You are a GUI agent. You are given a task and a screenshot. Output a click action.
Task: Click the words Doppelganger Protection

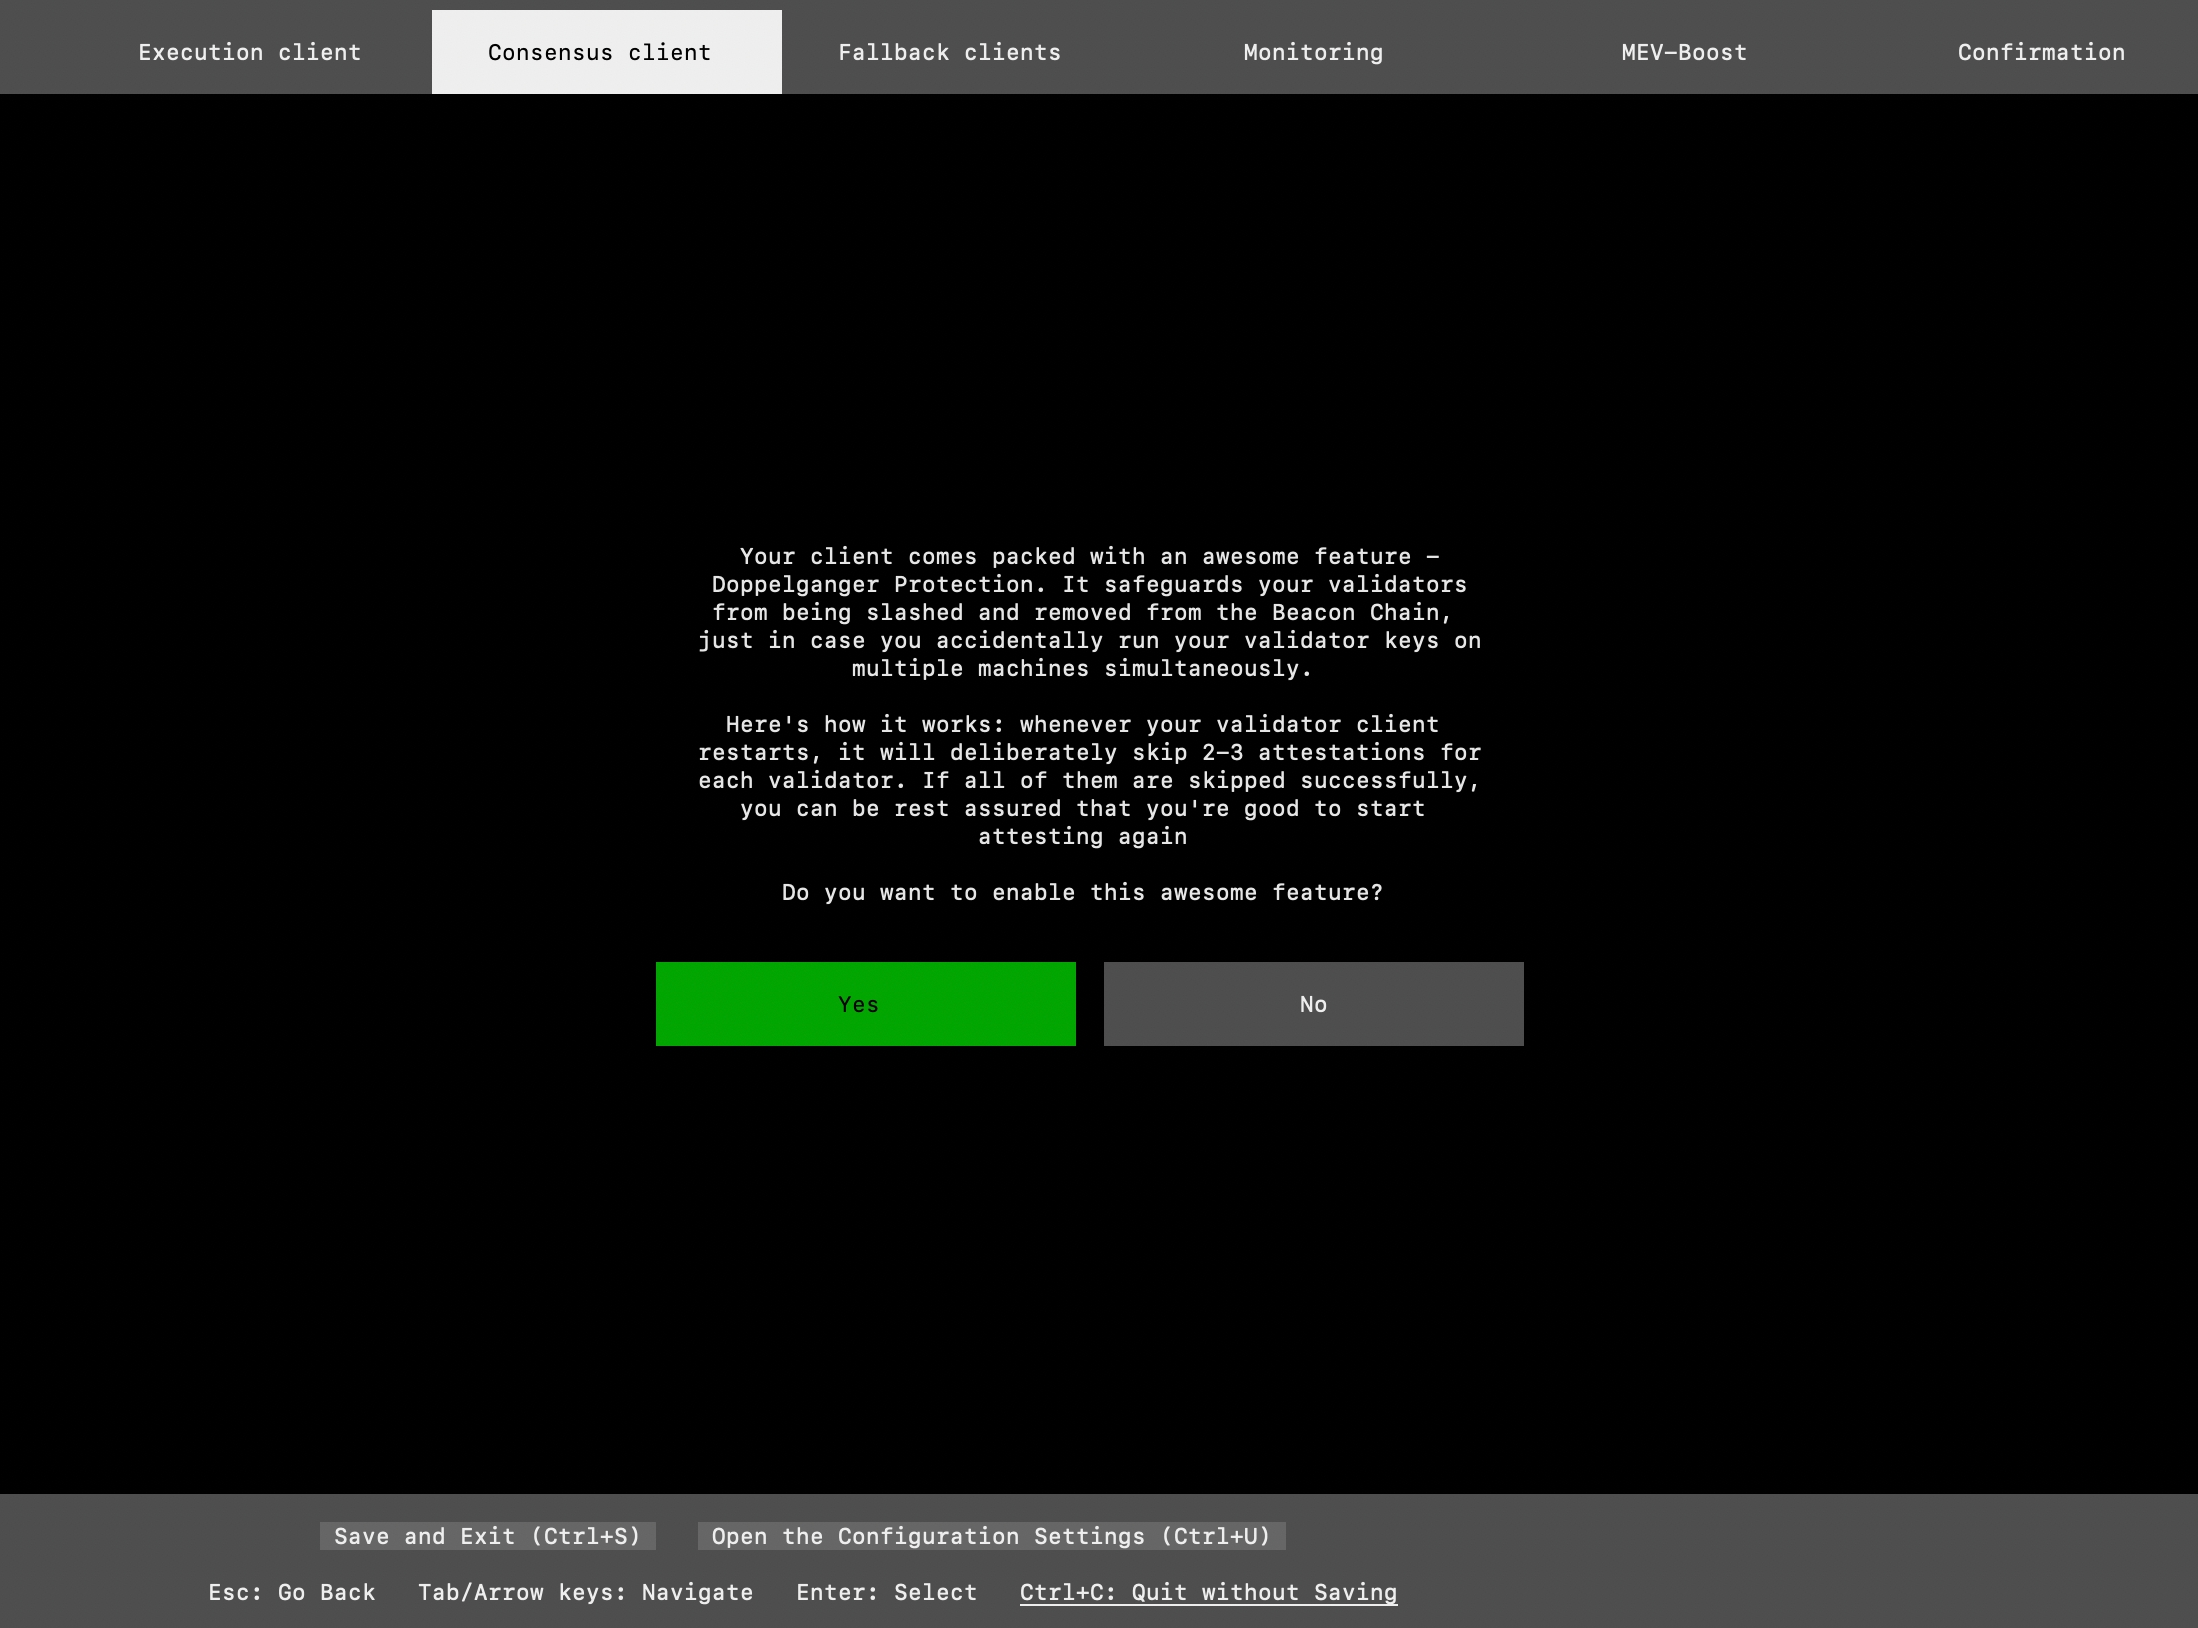click(878, 584)
